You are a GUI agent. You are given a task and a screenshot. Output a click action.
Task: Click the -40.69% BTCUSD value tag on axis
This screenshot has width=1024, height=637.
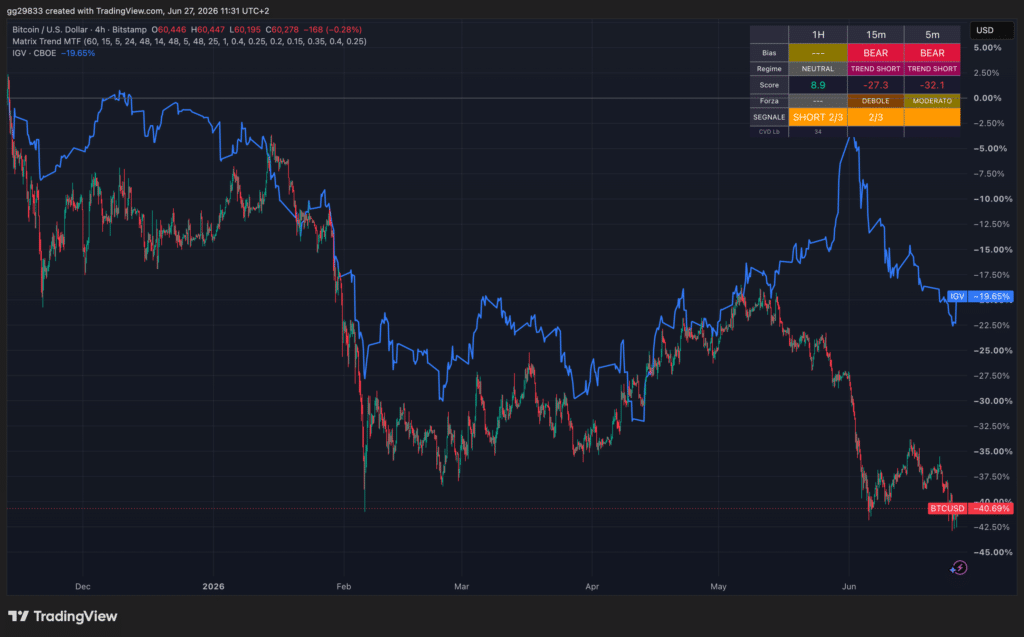coord(991,508)
